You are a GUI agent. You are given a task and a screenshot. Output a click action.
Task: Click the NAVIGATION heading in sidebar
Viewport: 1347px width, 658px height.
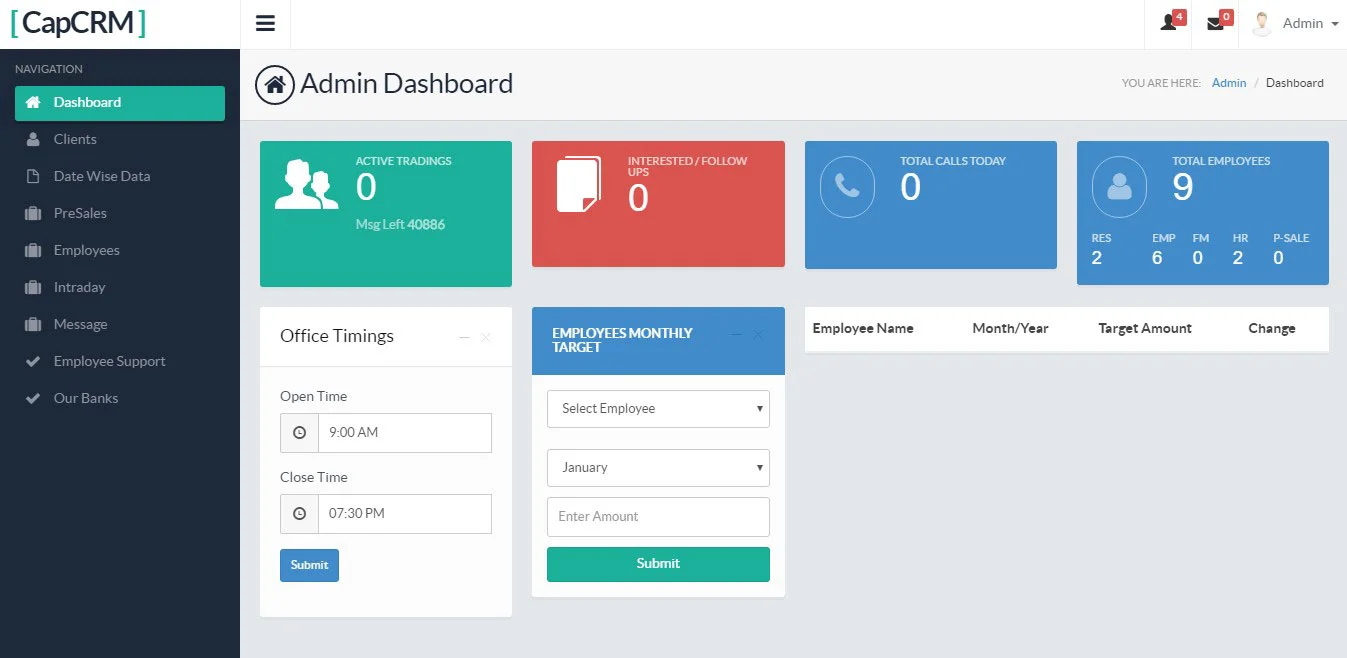point(49,69)
